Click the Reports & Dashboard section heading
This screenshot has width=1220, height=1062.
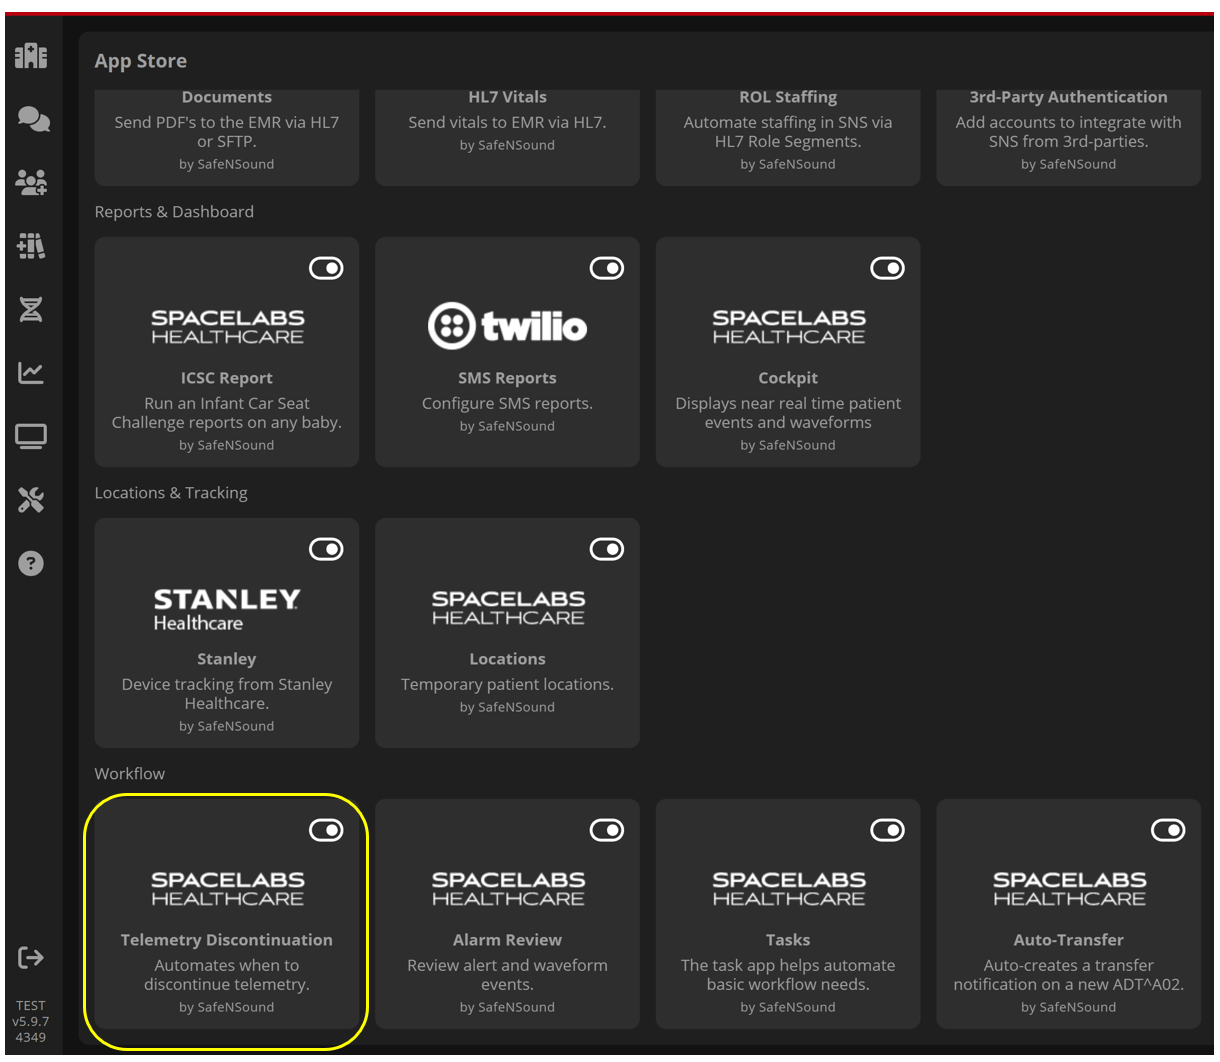point(174,212)
